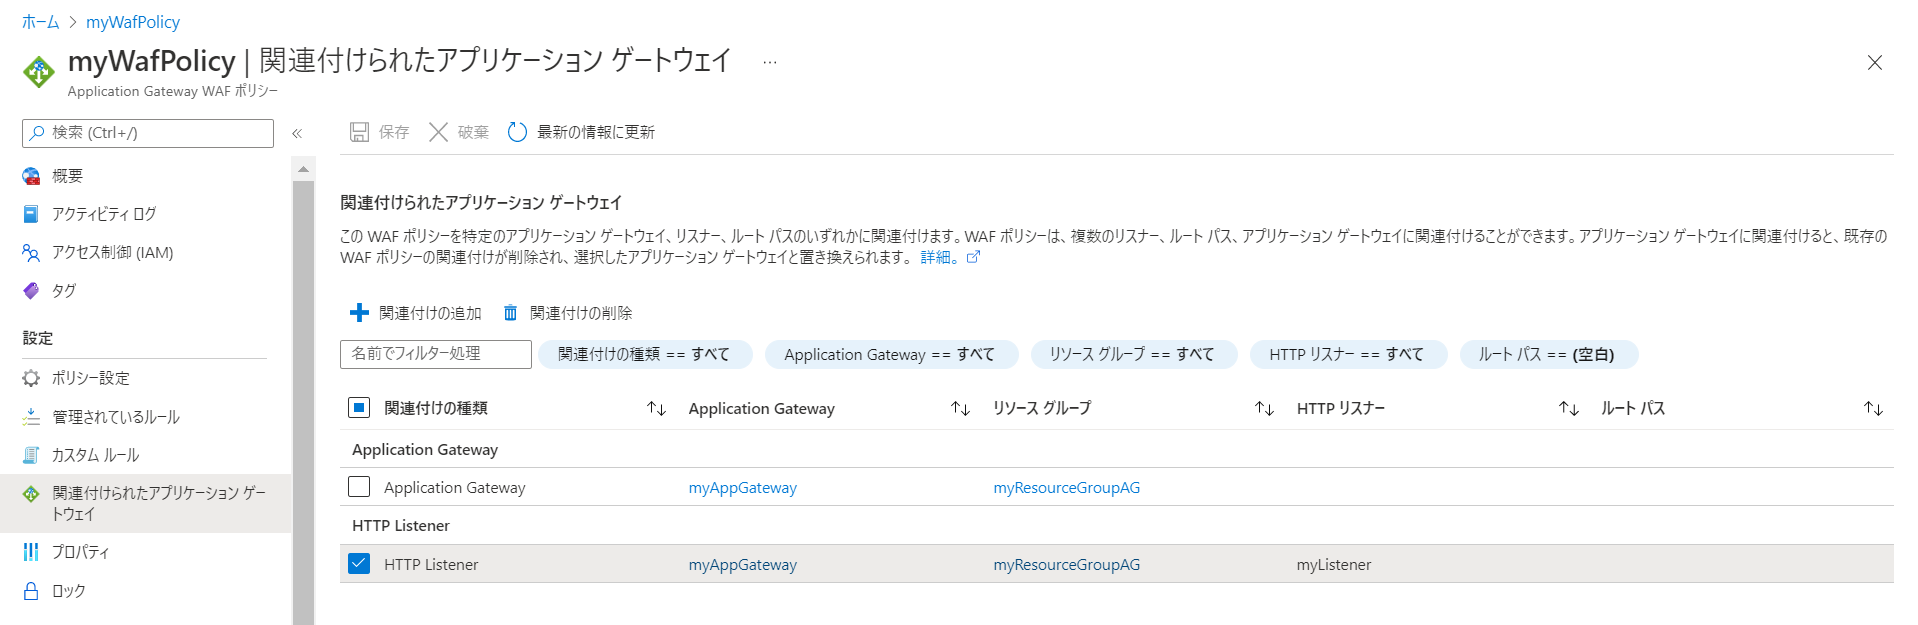
Task: Open myResourceGroupAG link in Application Gateway row
Action: pyautogui.click(x=1066, y=487)
